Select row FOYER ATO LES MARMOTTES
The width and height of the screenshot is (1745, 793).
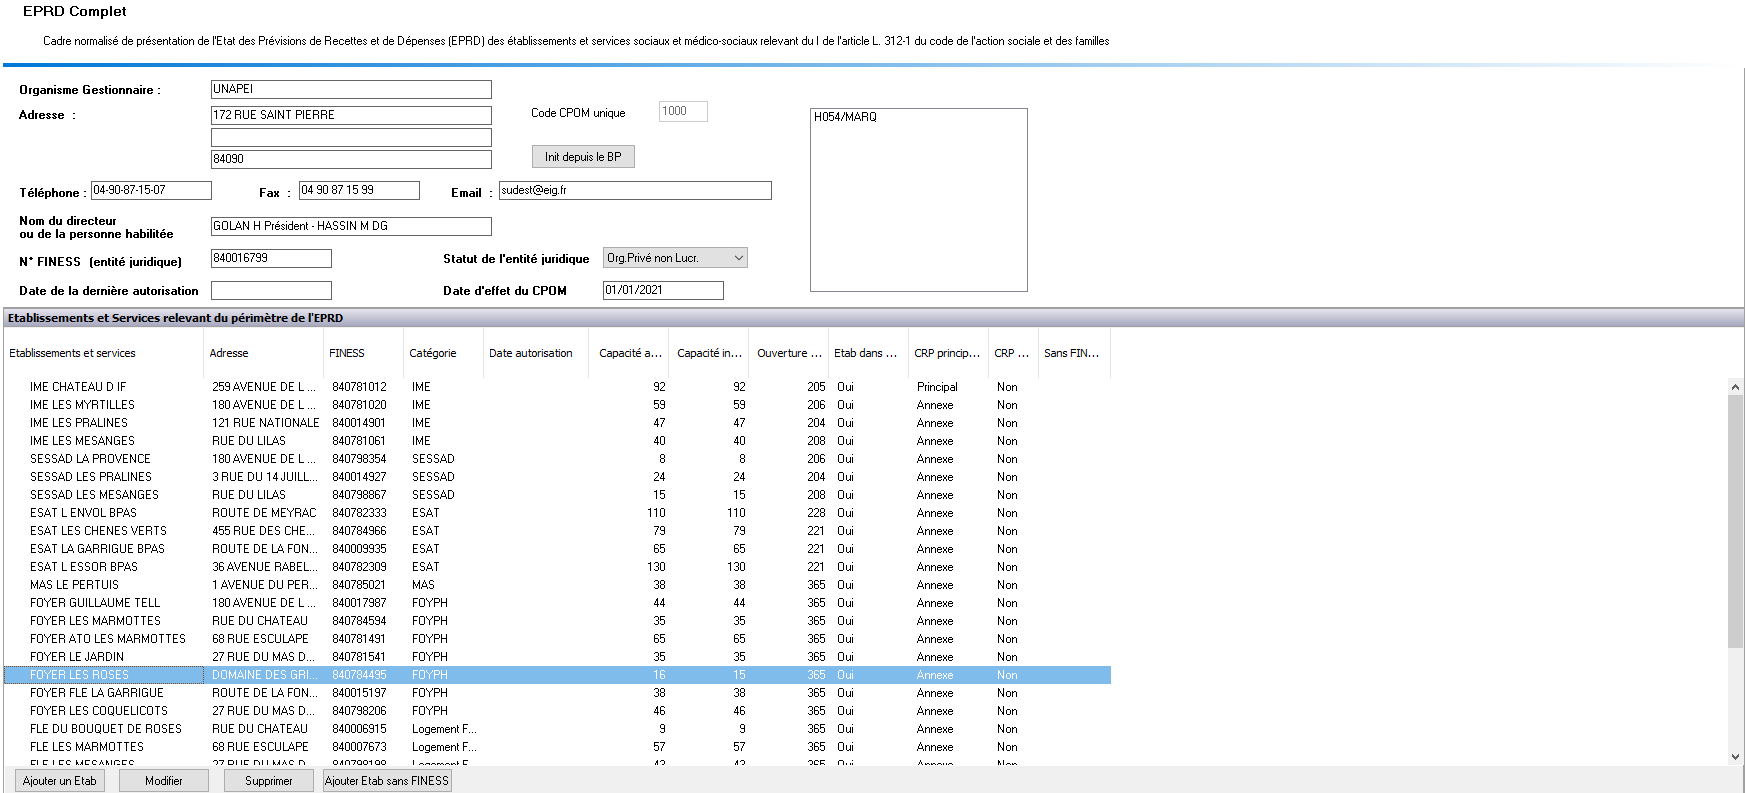(x=557, y=639)
